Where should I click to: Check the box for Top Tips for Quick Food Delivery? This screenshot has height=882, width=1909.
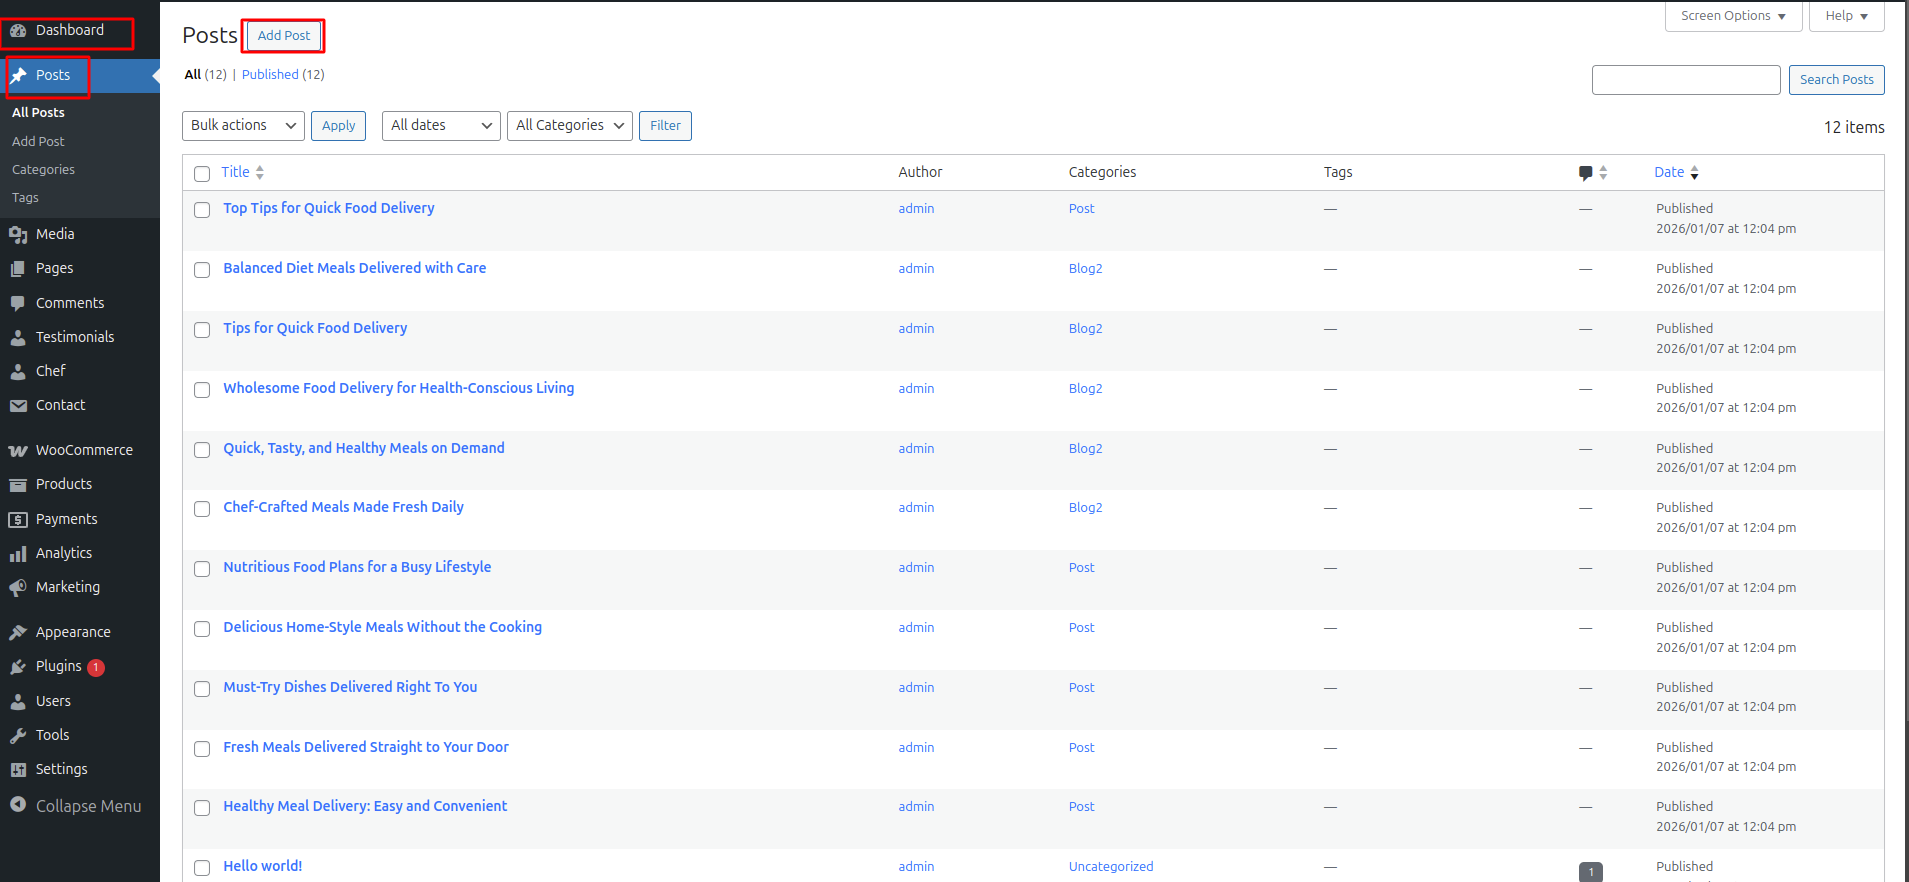[x=202, y=210]
